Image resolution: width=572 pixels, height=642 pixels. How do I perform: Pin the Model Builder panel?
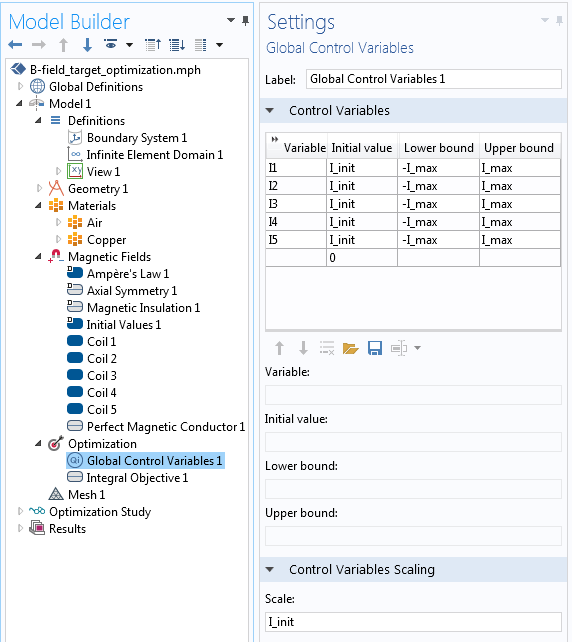(245, 20)
